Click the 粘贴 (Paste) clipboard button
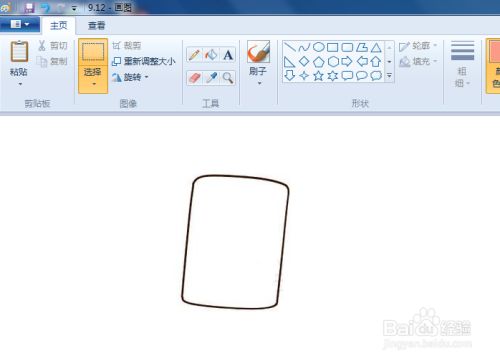Image resolution: width=500 pixels, height=361 pixels. click(x=19, y=58)
